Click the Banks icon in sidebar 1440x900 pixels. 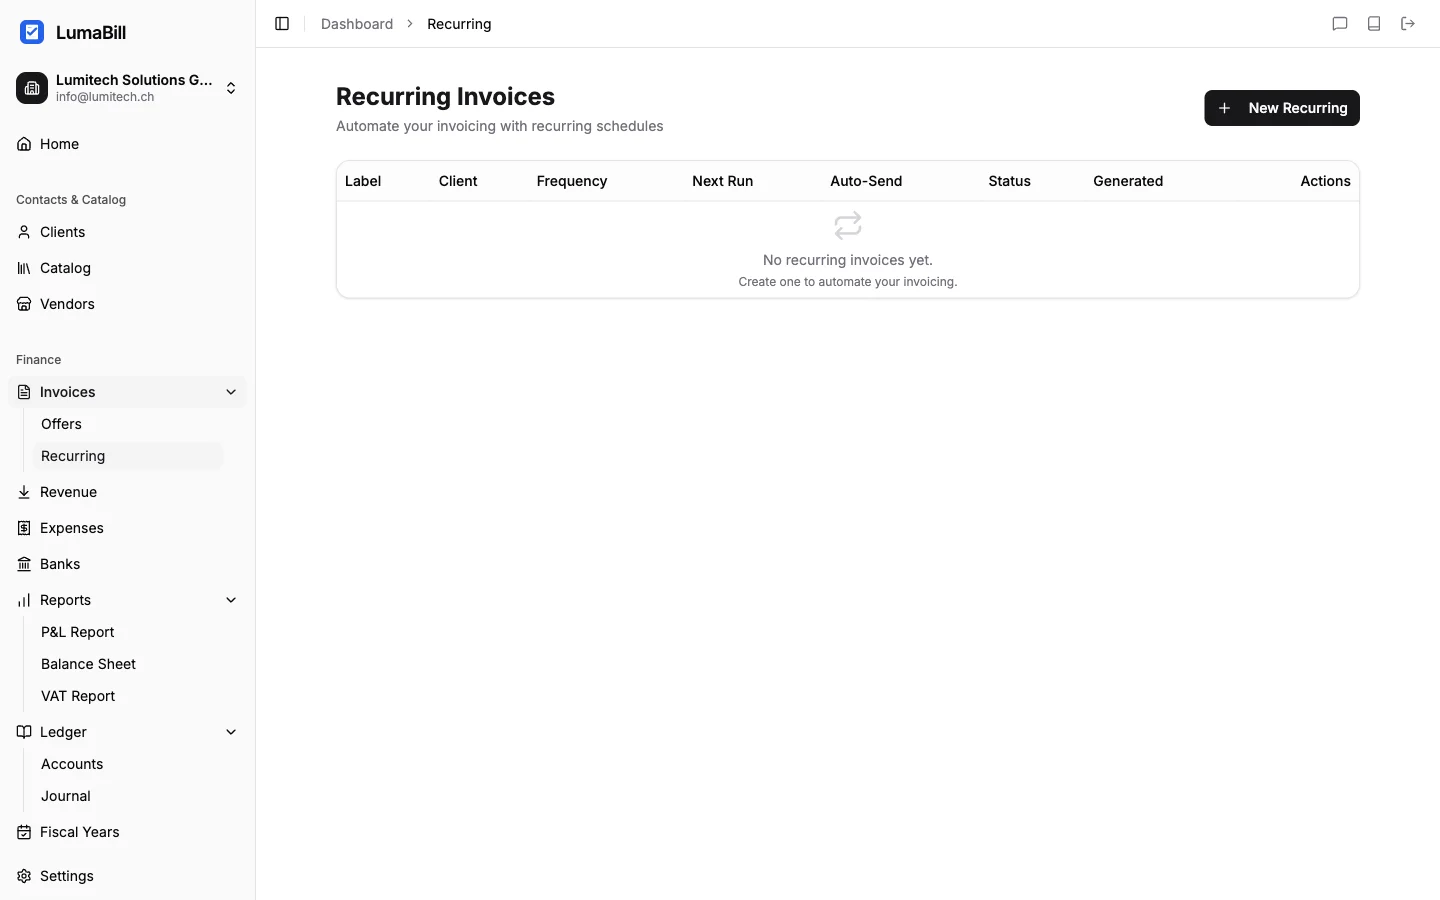23,564
